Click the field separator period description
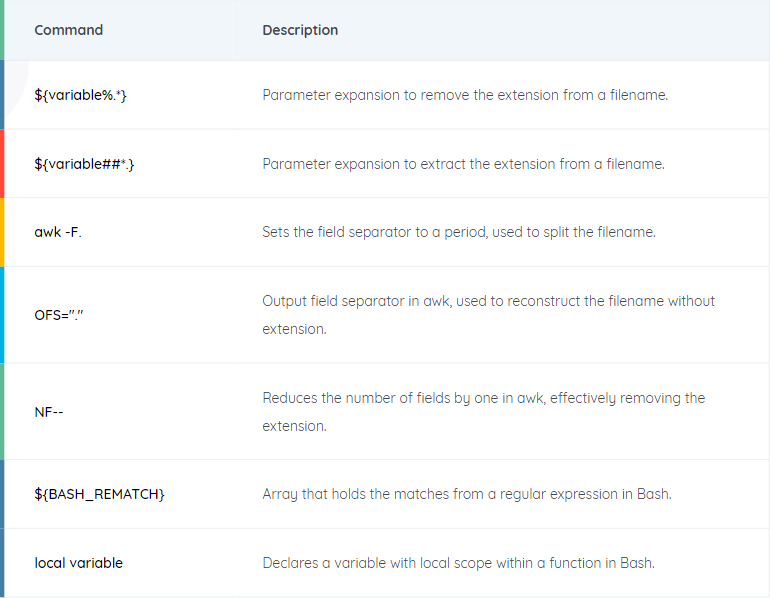The width and height of the screenshot is (770, 598). pyautogui.click(x=459, y=232)
